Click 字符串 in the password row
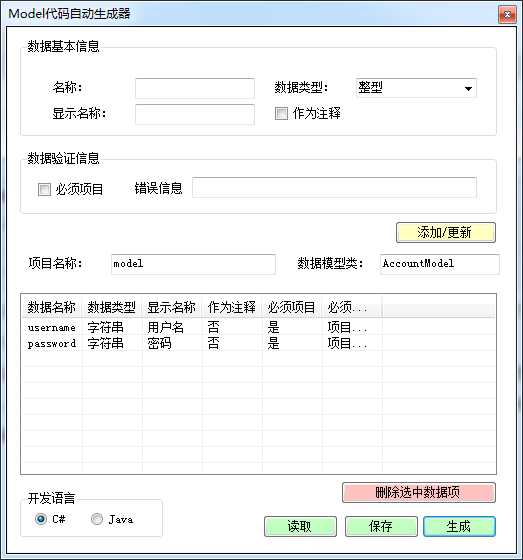 click(106, 344)
